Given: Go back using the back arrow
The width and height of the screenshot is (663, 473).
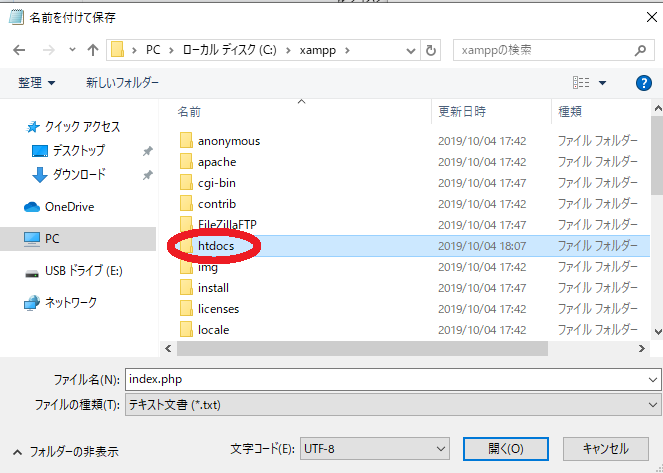Looking at the screenshot, I should [x=19, y=50].
